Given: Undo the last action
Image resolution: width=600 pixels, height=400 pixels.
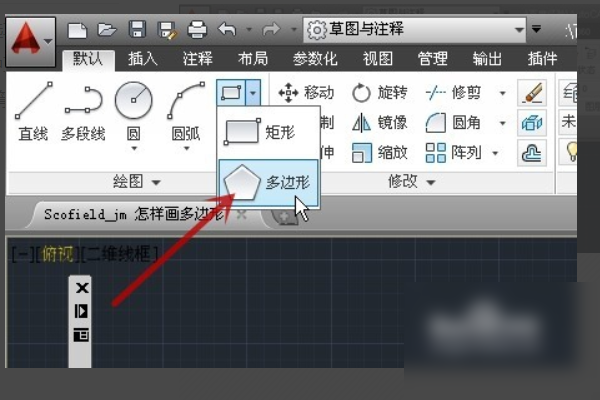Looking at the screenshot, I should pyautogui.click(x=227, y=29).
